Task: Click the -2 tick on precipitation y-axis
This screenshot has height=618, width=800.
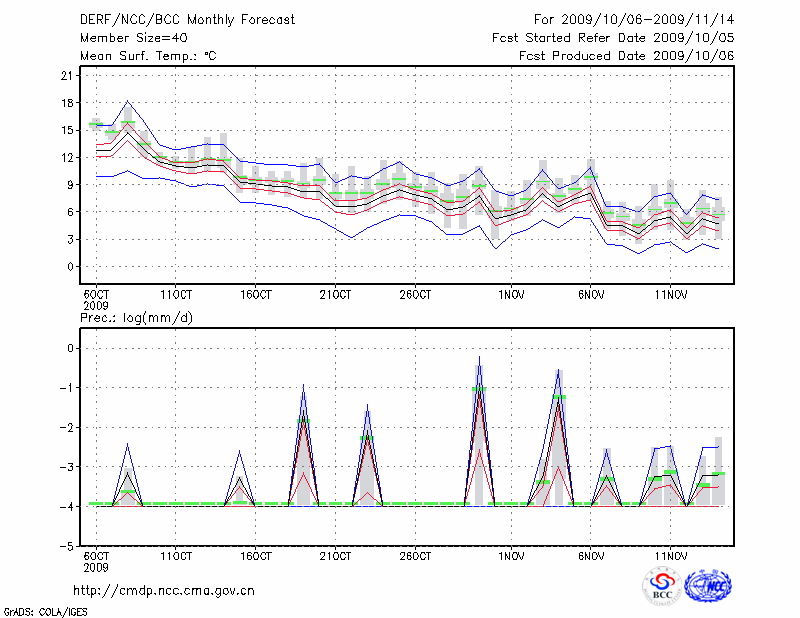Action: [x=68, y=428]
